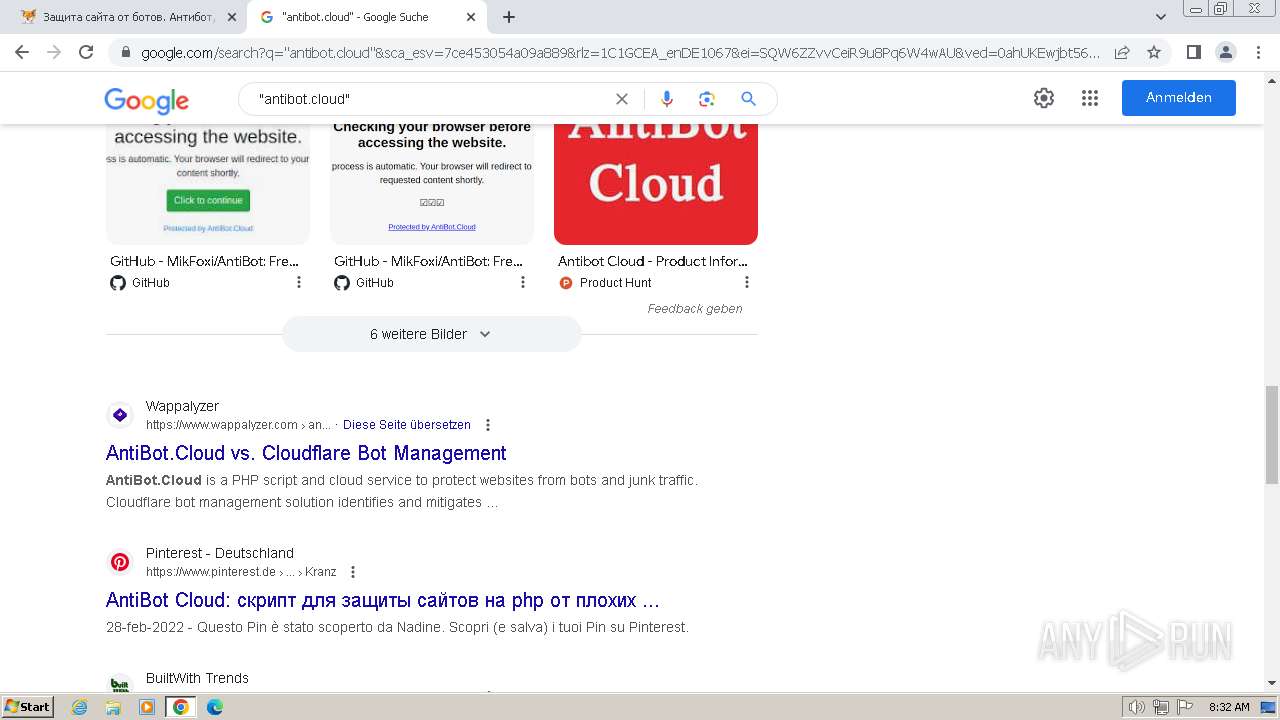Open the AntiBot Cloud Pinterest result link
This screenshot has width=1280, height=720.
382,601
